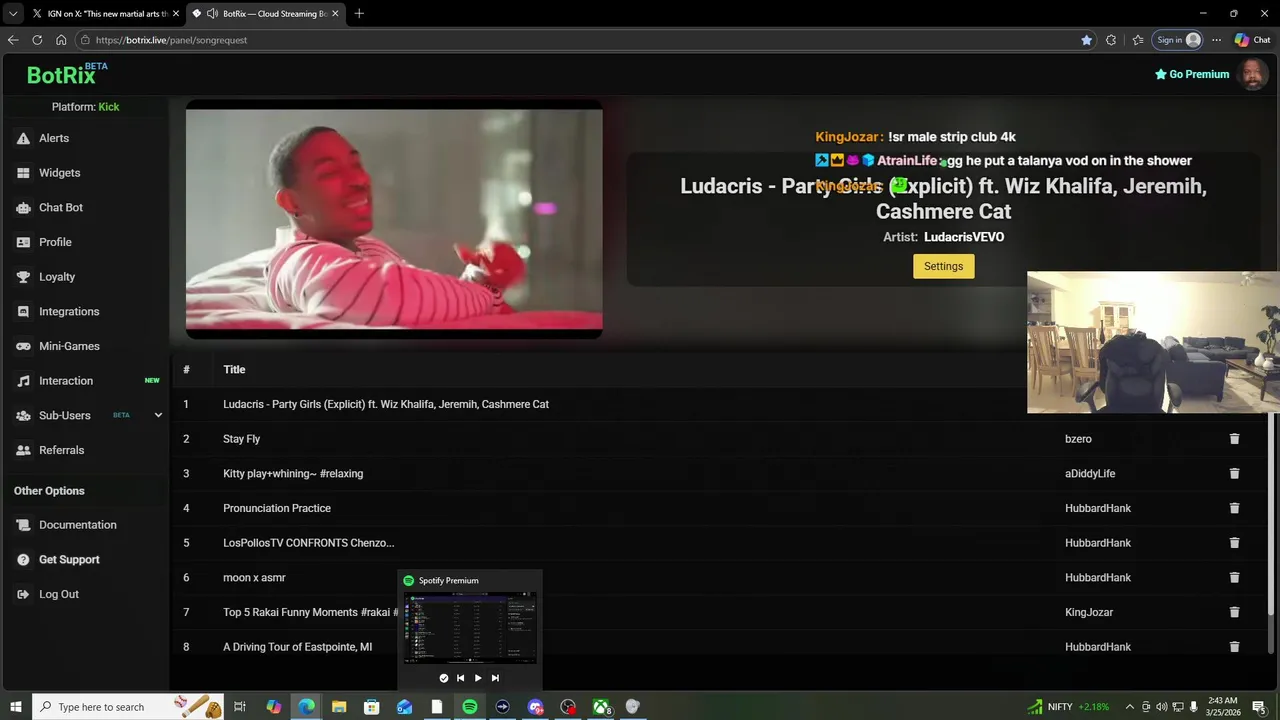Screen dimensions: 1280x720
Task: Open Spotify from taskbar
Action: pos(470,707)
